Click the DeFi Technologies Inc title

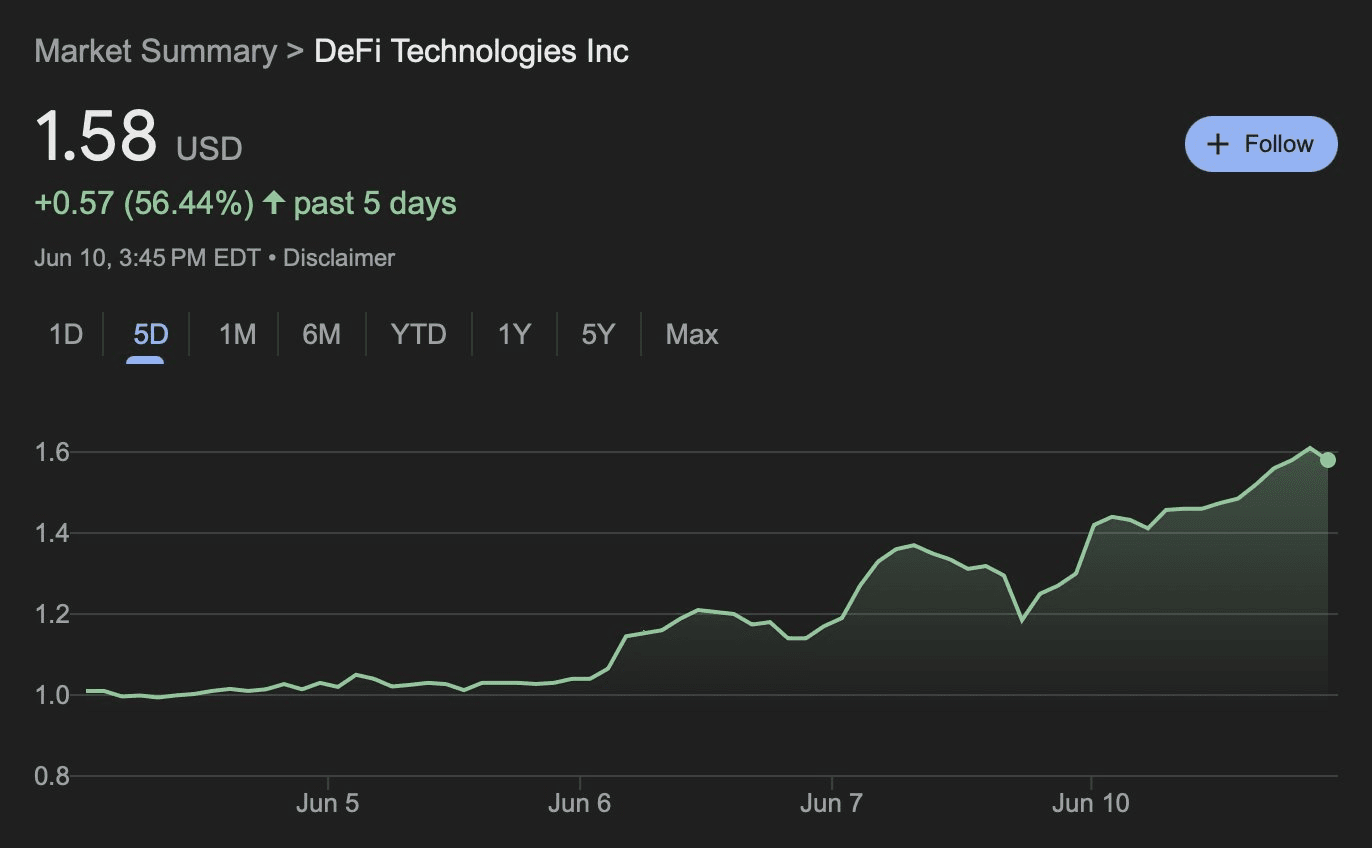[471, 51]
